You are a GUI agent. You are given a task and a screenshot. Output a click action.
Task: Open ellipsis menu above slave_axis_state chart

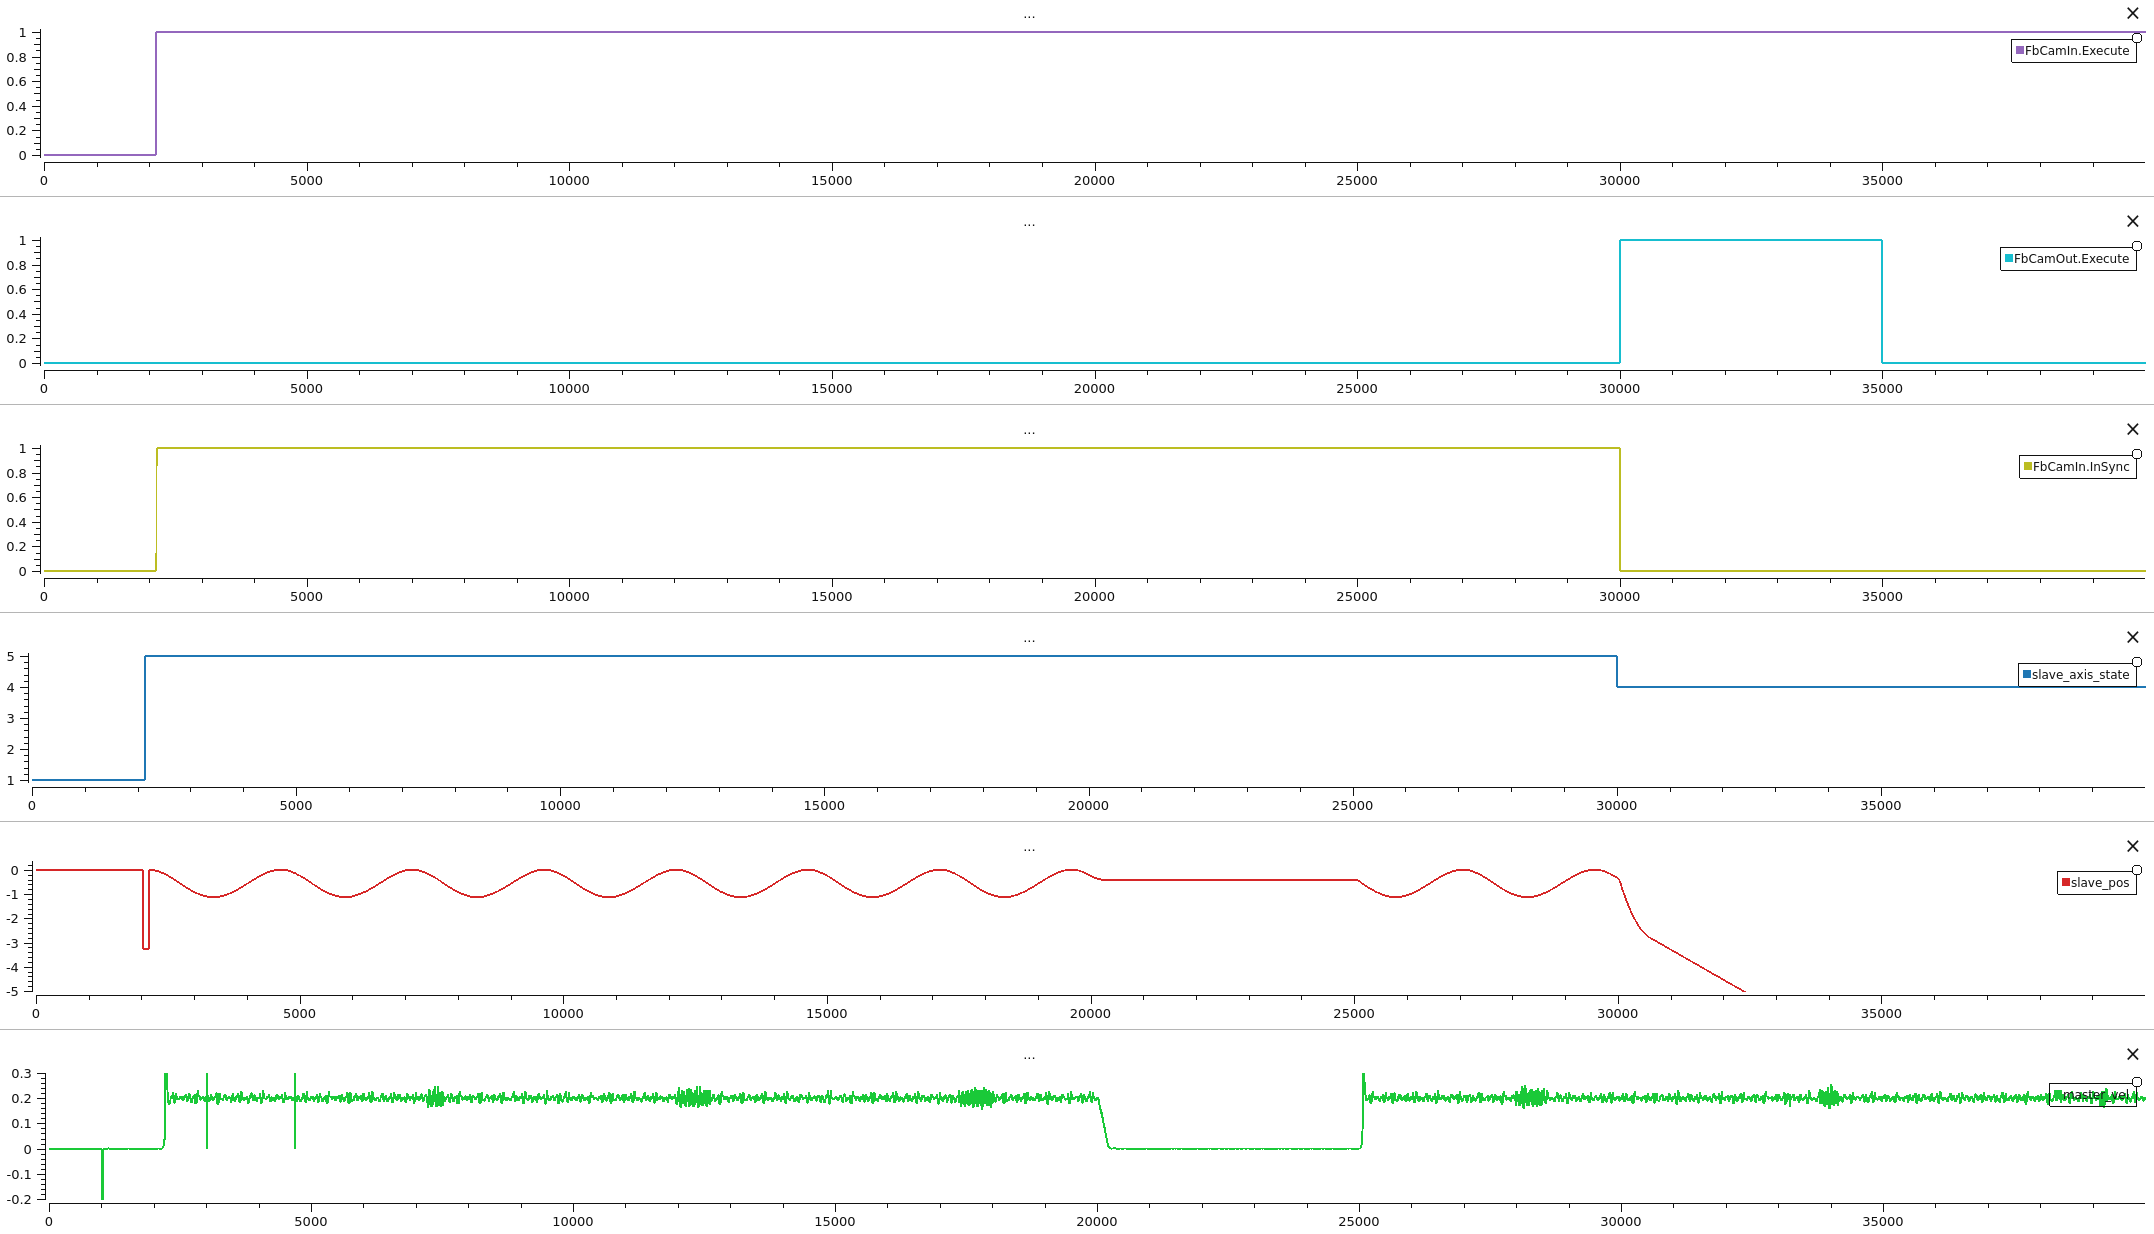coord(1029,640)
